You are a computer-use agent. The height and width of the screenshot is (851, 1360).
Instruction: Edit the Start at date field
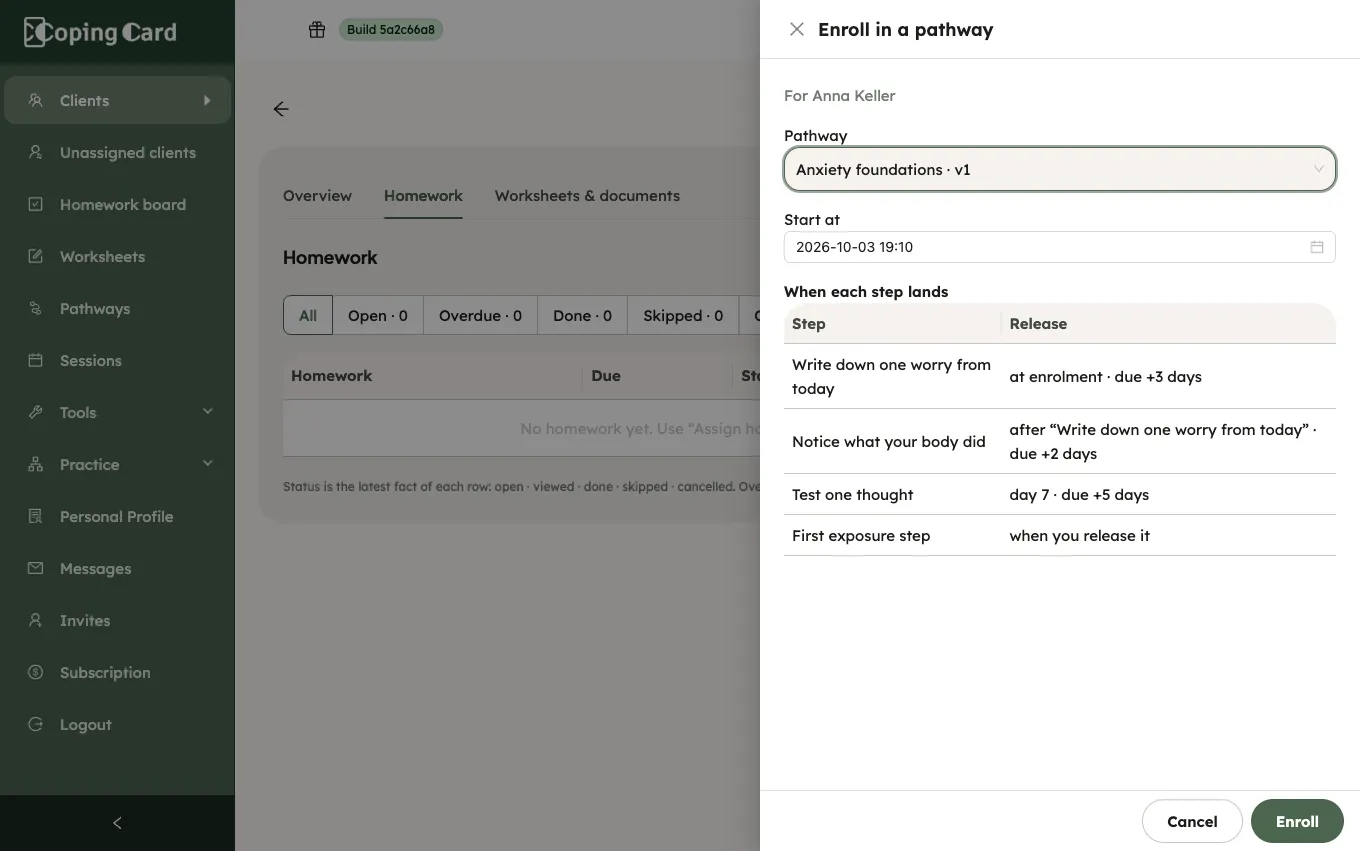(1060, 247)
